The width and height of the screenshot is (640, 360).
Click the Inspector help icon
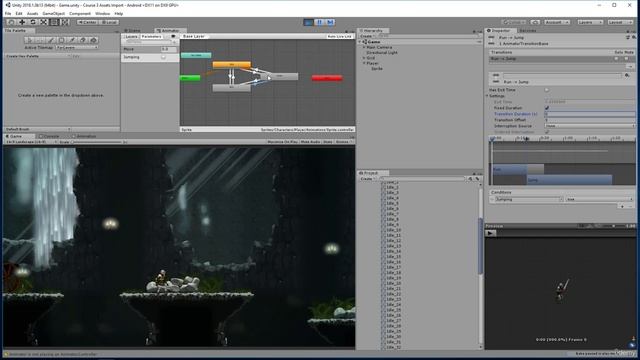(x=628, y=37)
